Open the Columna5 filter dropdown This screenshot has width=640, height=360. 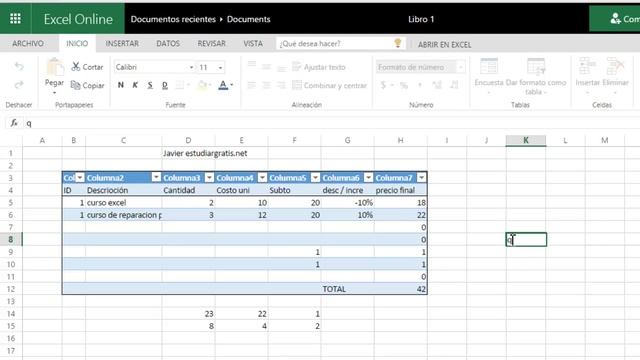315,178
